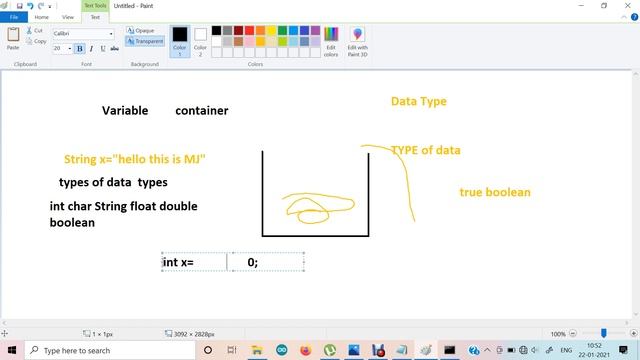This screenshot has height=360, width=640.
Task: Open the File menu
Action: [14, 17]
